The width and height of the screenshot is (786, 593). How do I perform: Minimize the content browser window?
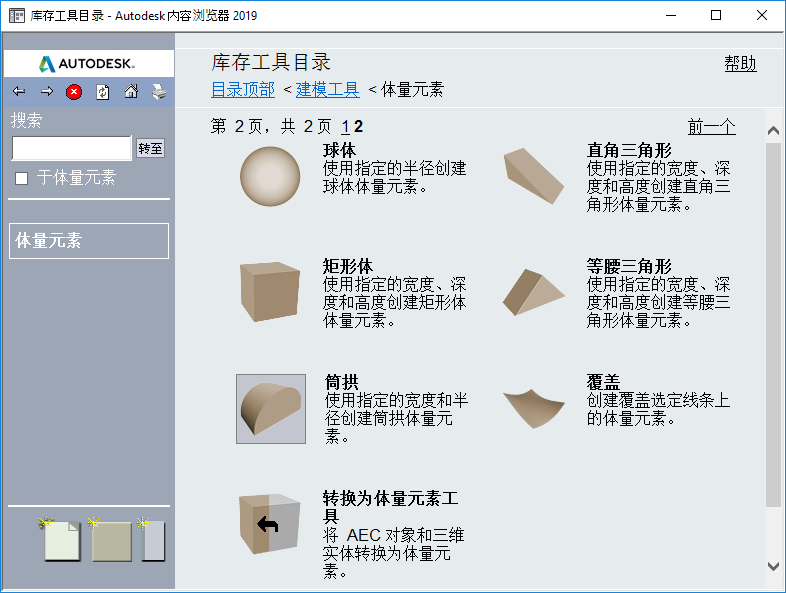click(x=671, y=16)
